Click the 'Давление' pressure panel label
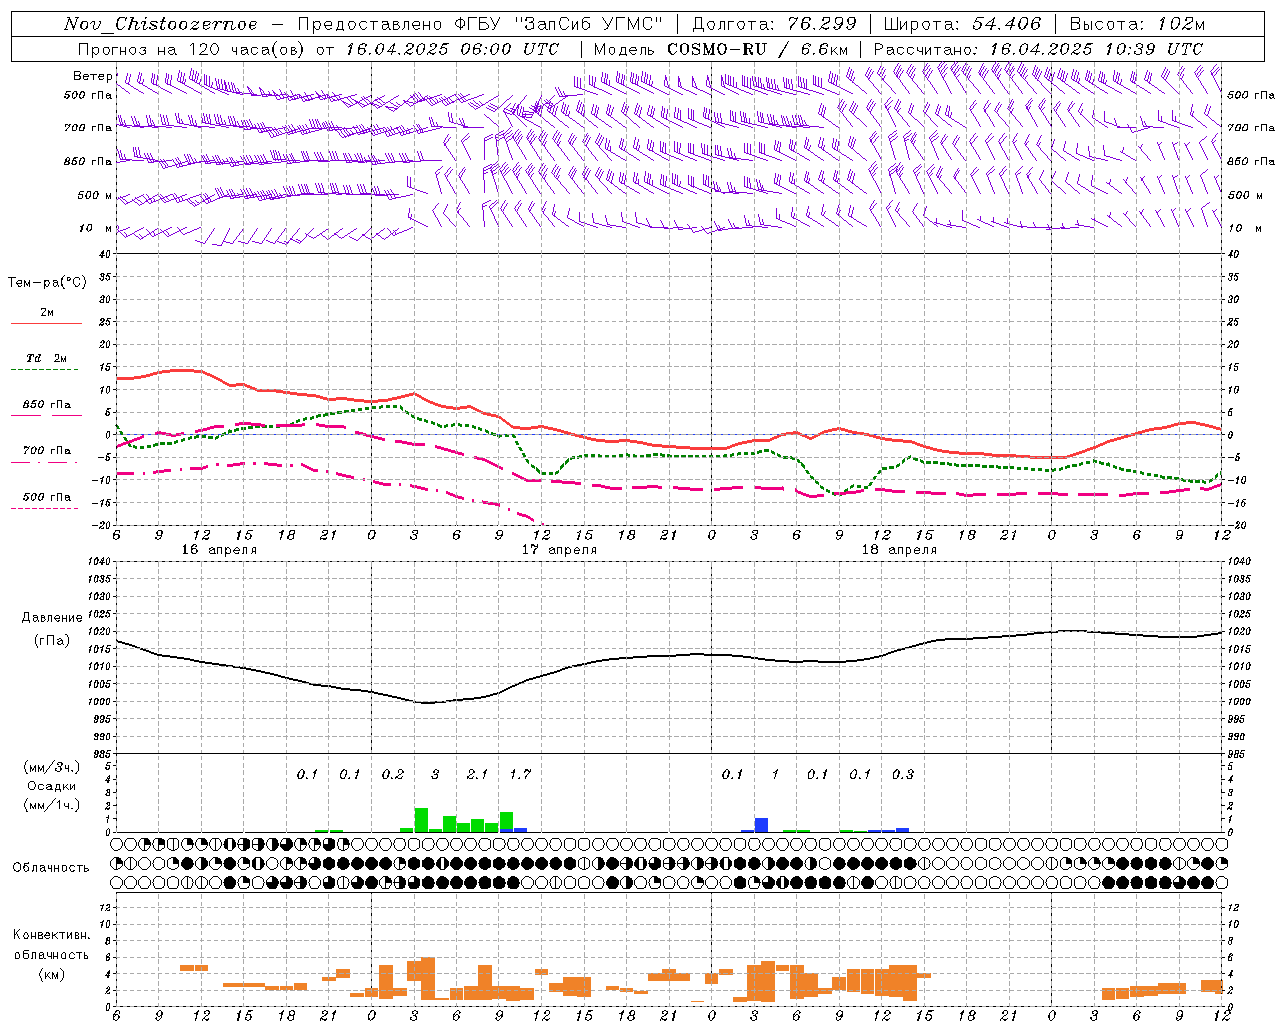1280x1024 pixels. (52, 618)
